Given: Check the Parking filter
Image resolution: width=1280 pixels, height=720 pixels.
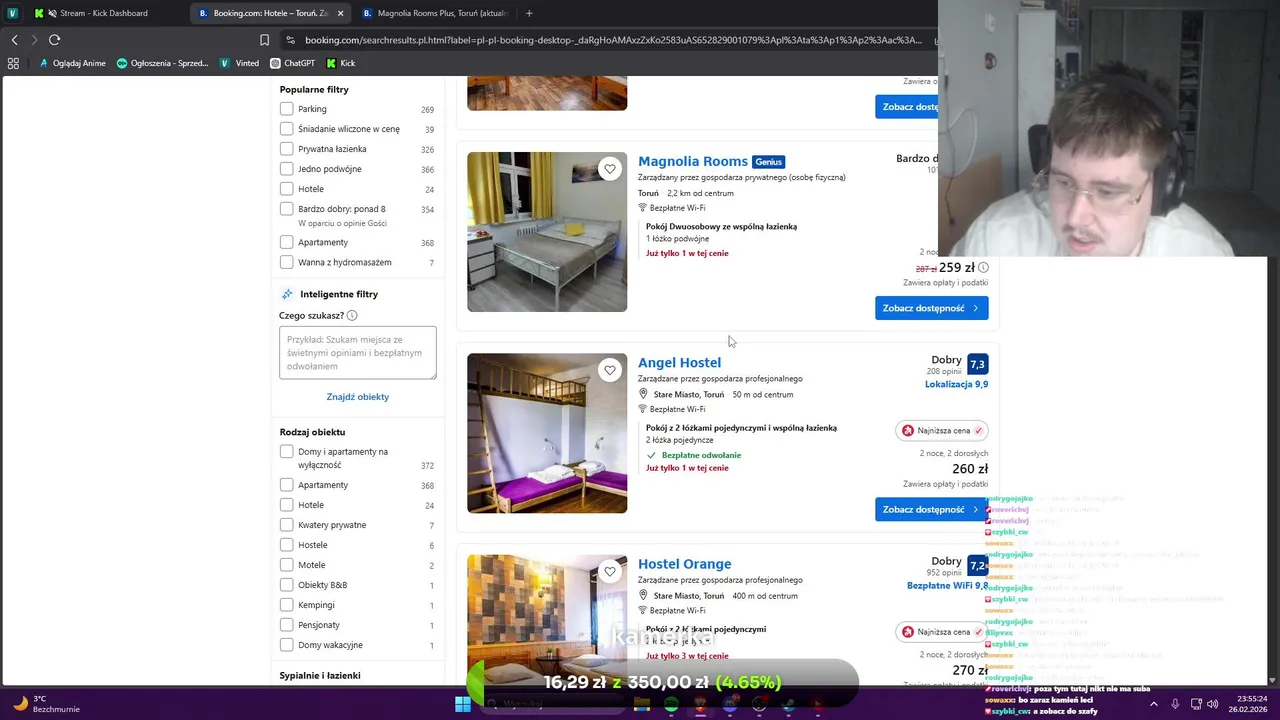Looking at the screenshot, I should (x=287, y=109).
